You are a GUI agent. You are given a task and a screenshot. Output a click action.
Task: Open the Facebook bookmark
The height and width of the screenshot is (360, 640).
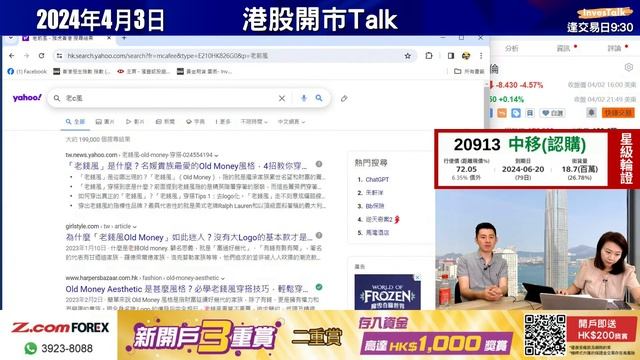coord(27,71)
